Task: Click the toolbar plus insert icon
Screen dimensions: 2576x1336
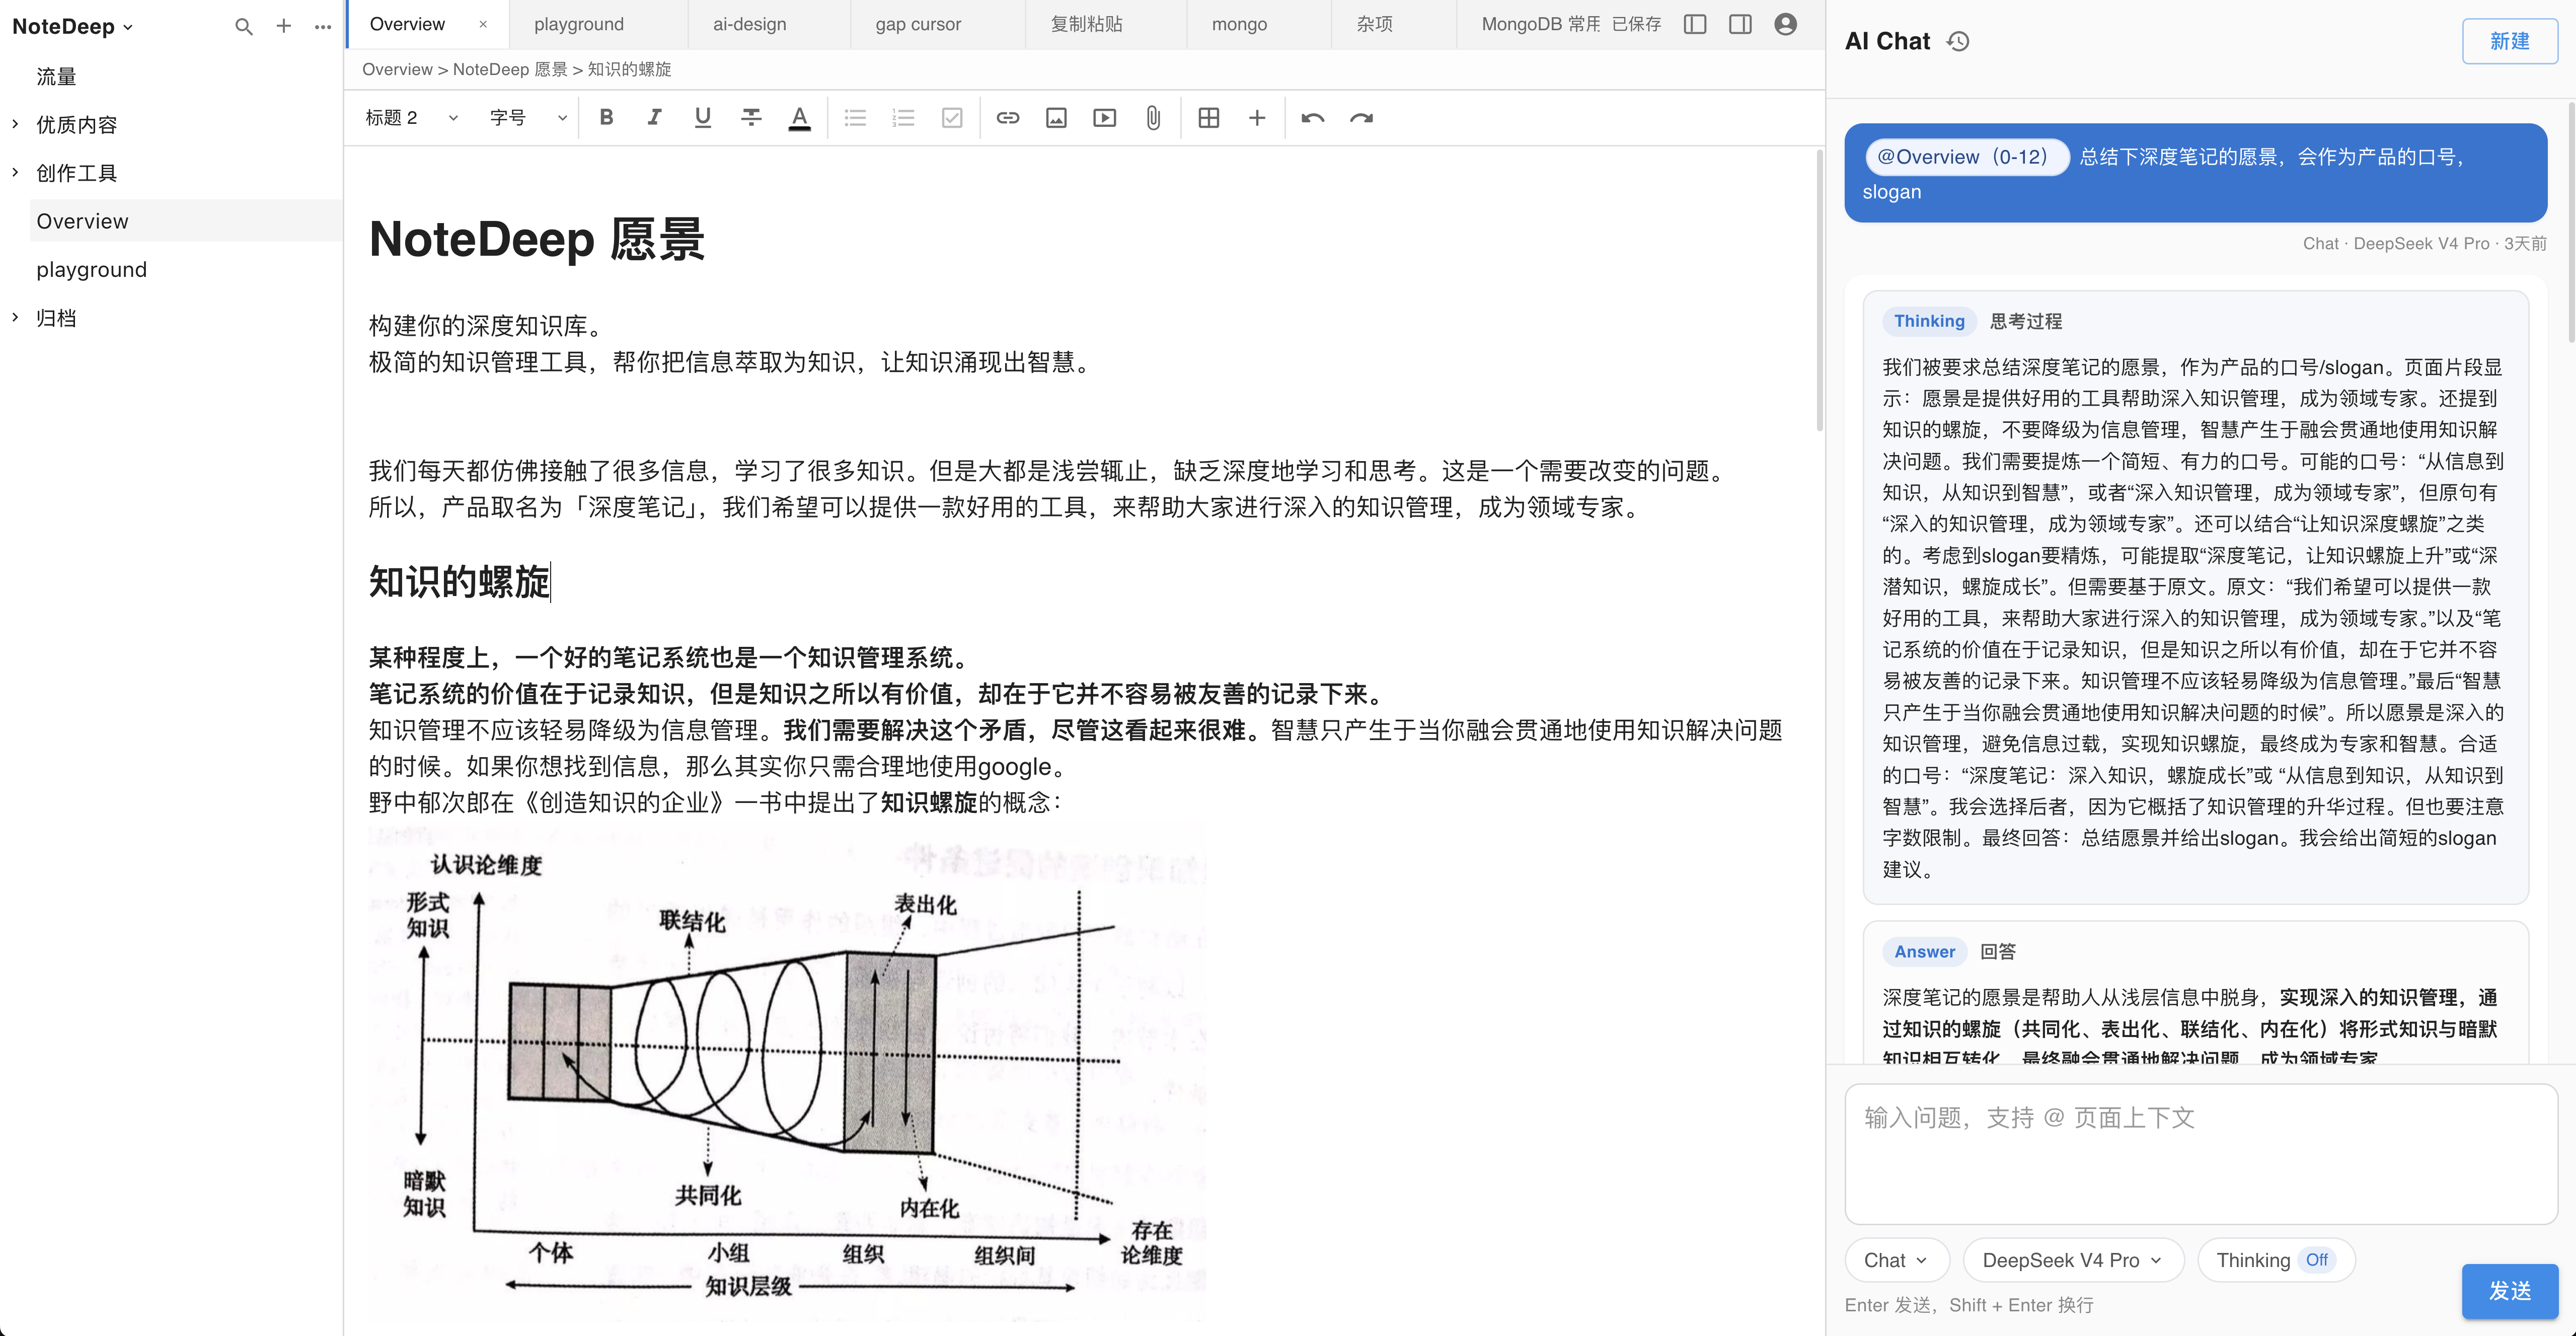Action: (x=1257, y=118)
